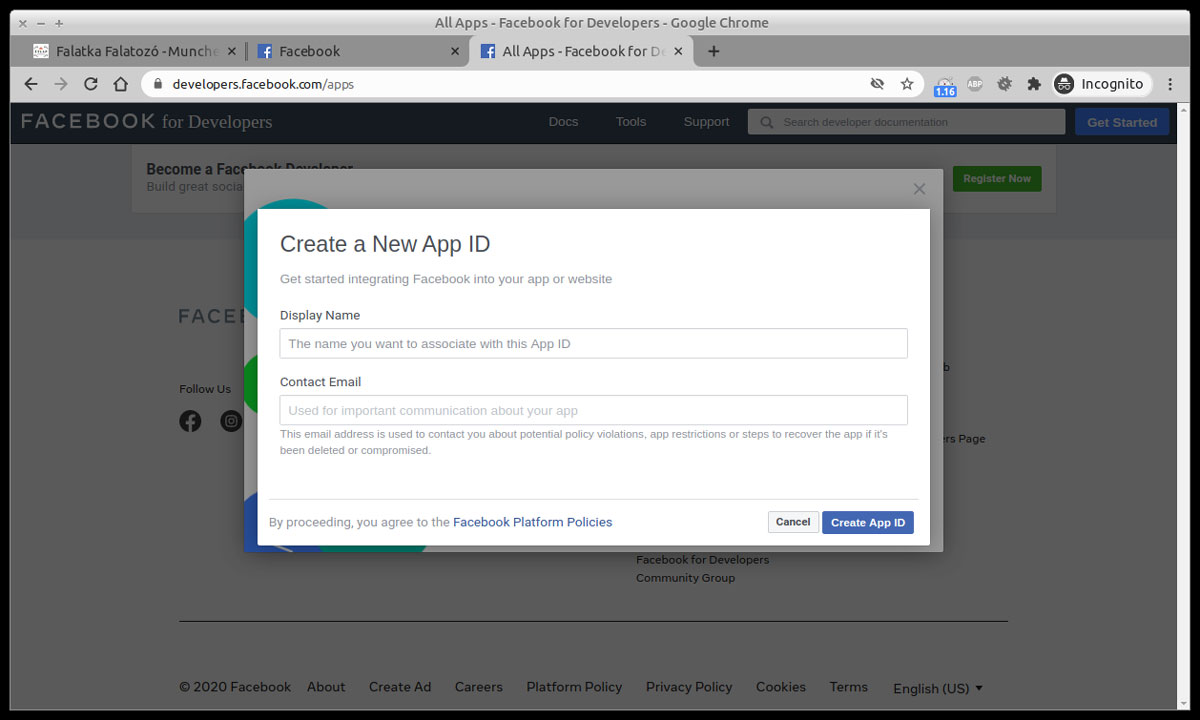
Task: Bookmark this page with the star icon
Action: pos(907,84)
